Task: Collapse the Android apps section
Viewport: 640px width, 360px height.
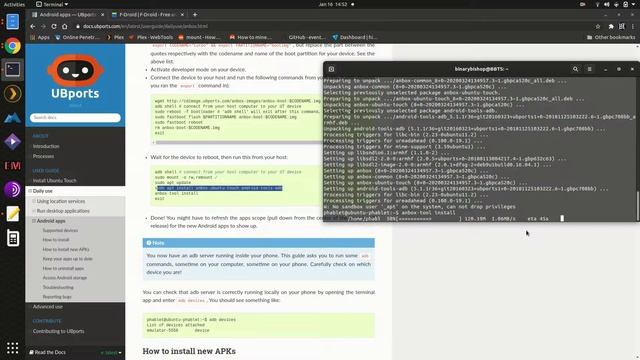Action: (x=34, y=221)
